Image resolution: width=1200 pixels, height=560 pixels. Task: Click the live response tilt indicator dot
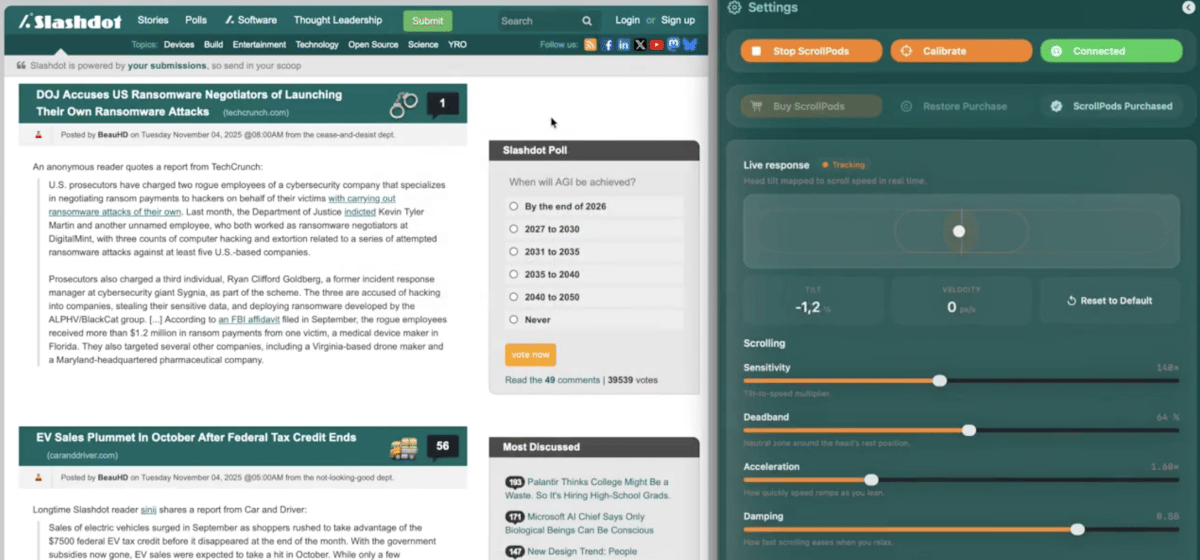pyautogui.click(x=959, y=231)
